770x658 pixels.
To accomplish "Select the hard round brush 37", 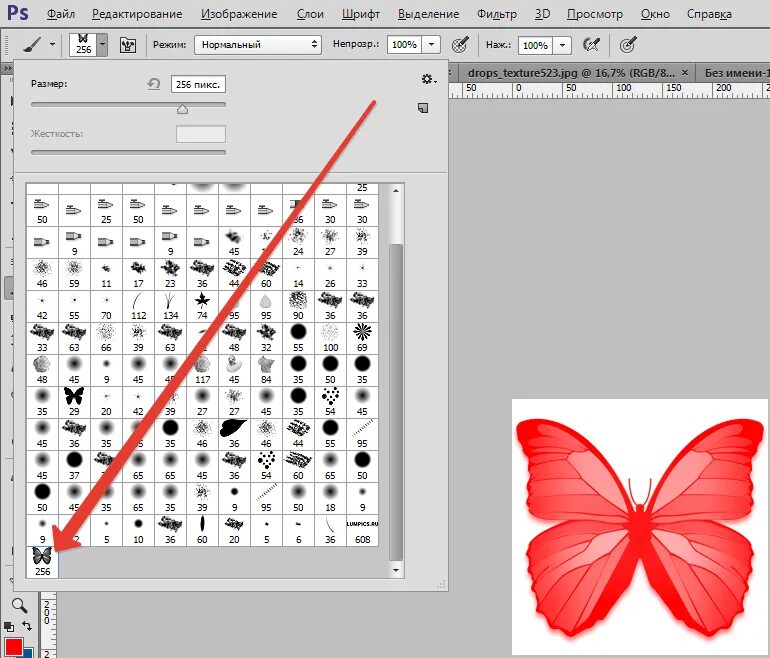I will coord(74,466).
